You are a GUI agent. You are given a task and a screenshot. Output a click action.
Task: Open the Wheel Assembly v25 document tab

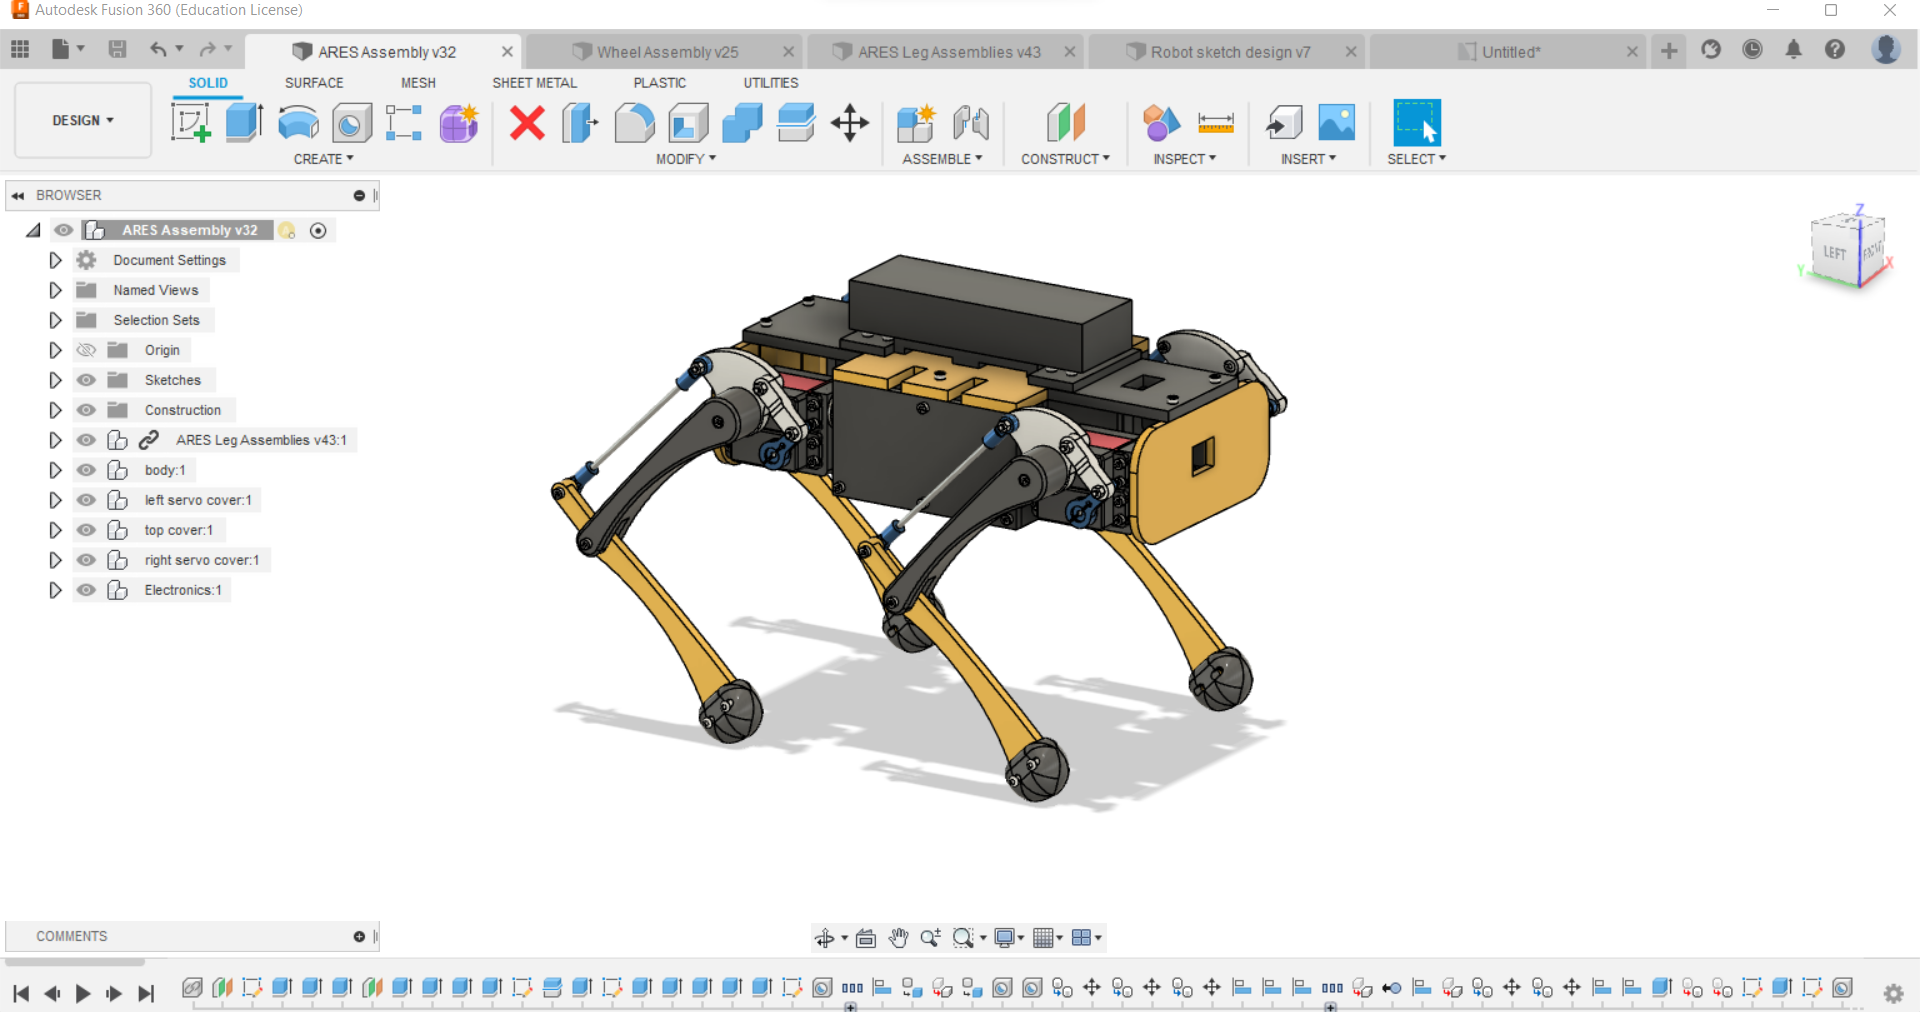tap(666, 51)
